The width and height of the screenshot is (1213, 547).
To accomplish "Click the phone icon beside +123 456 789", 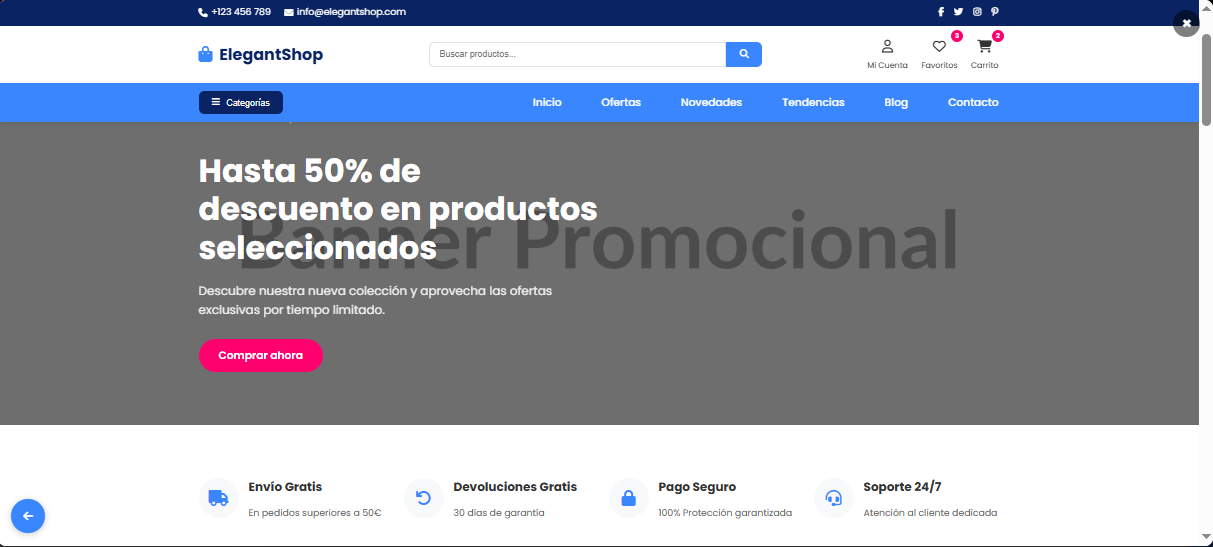I will point(203,12).
